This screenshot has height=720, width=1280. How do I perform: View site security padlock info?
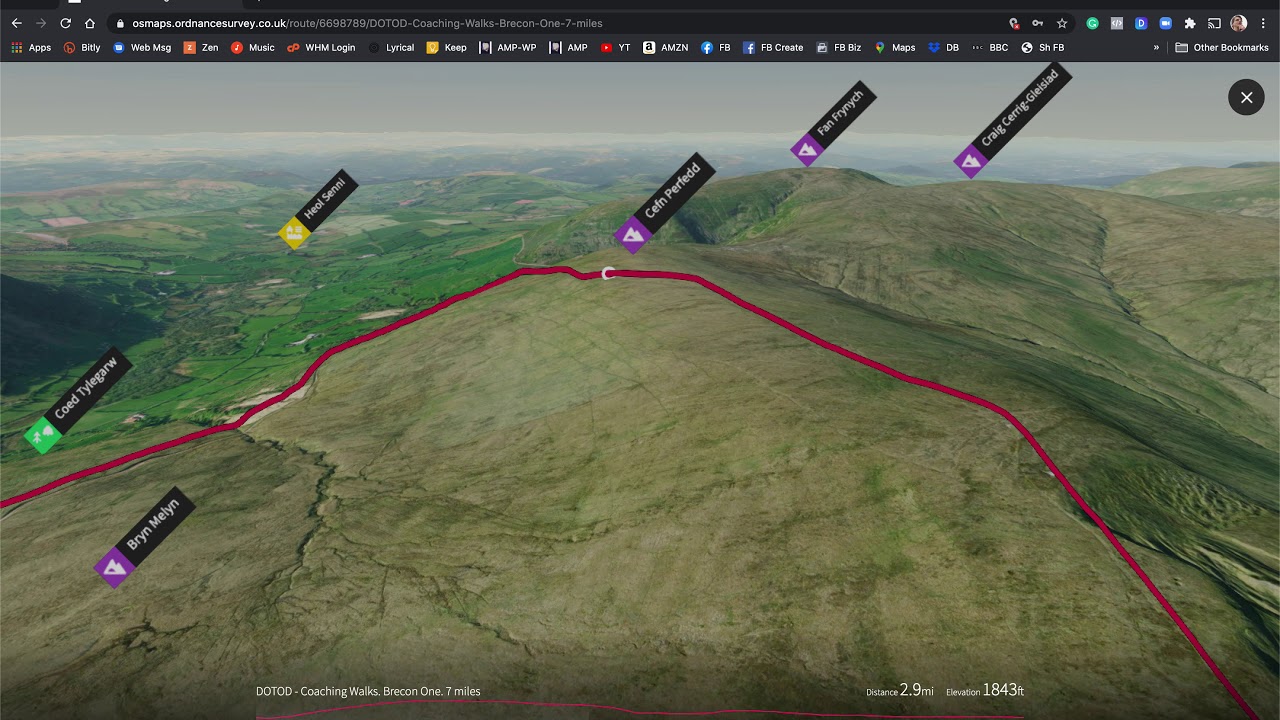click(120, 23)
